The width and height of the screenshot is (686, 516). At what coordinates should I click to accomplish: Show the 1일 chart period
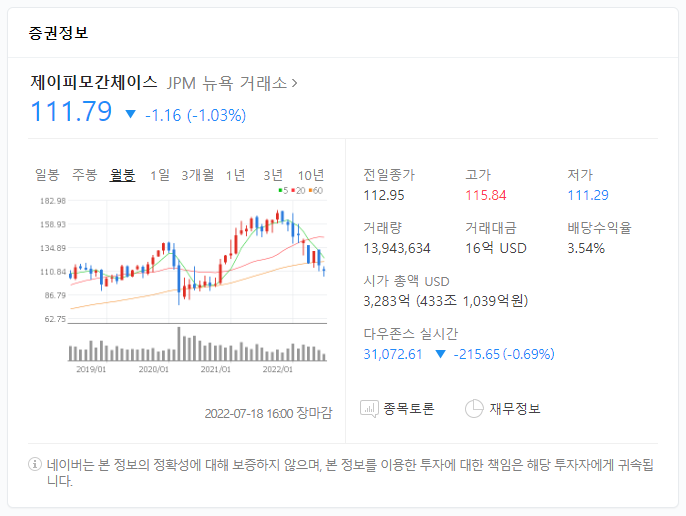click(x=160, y=175)
